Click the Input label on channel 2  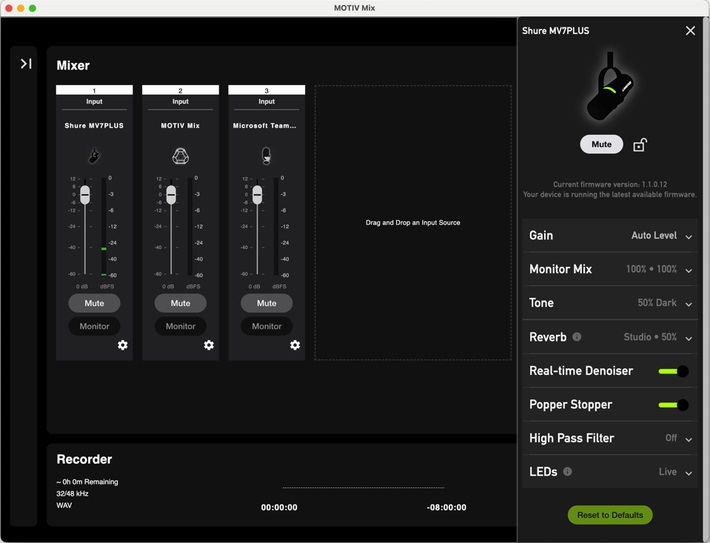[180, 101]
